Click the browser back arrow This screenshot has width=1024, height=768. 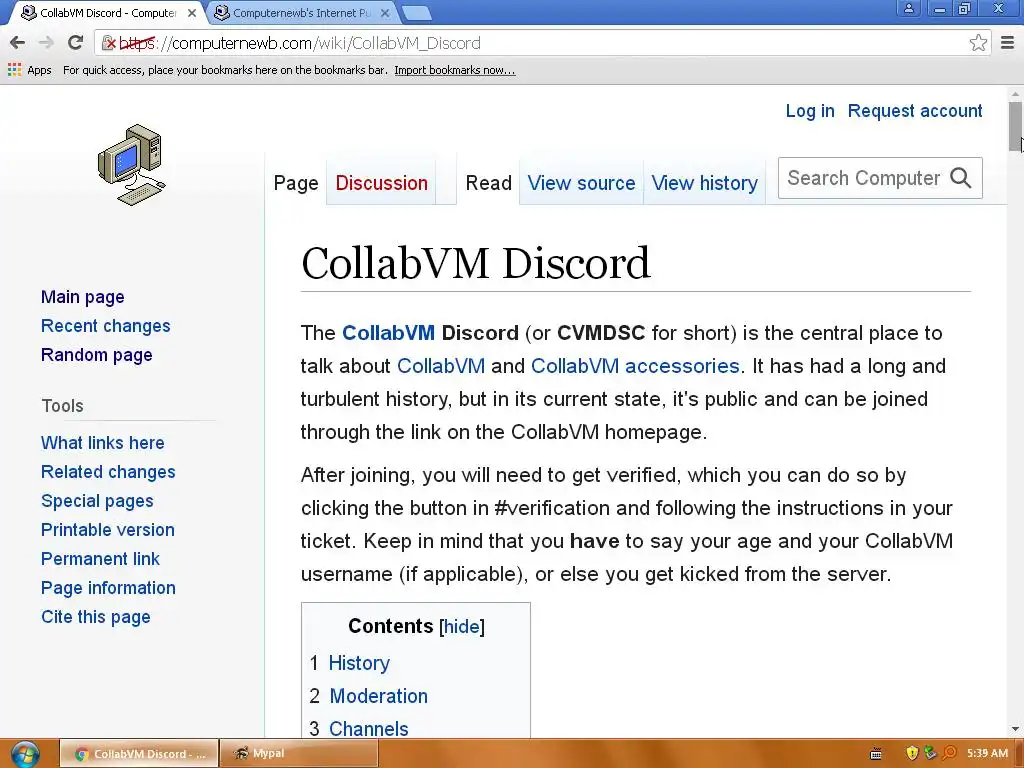(18, 43)
